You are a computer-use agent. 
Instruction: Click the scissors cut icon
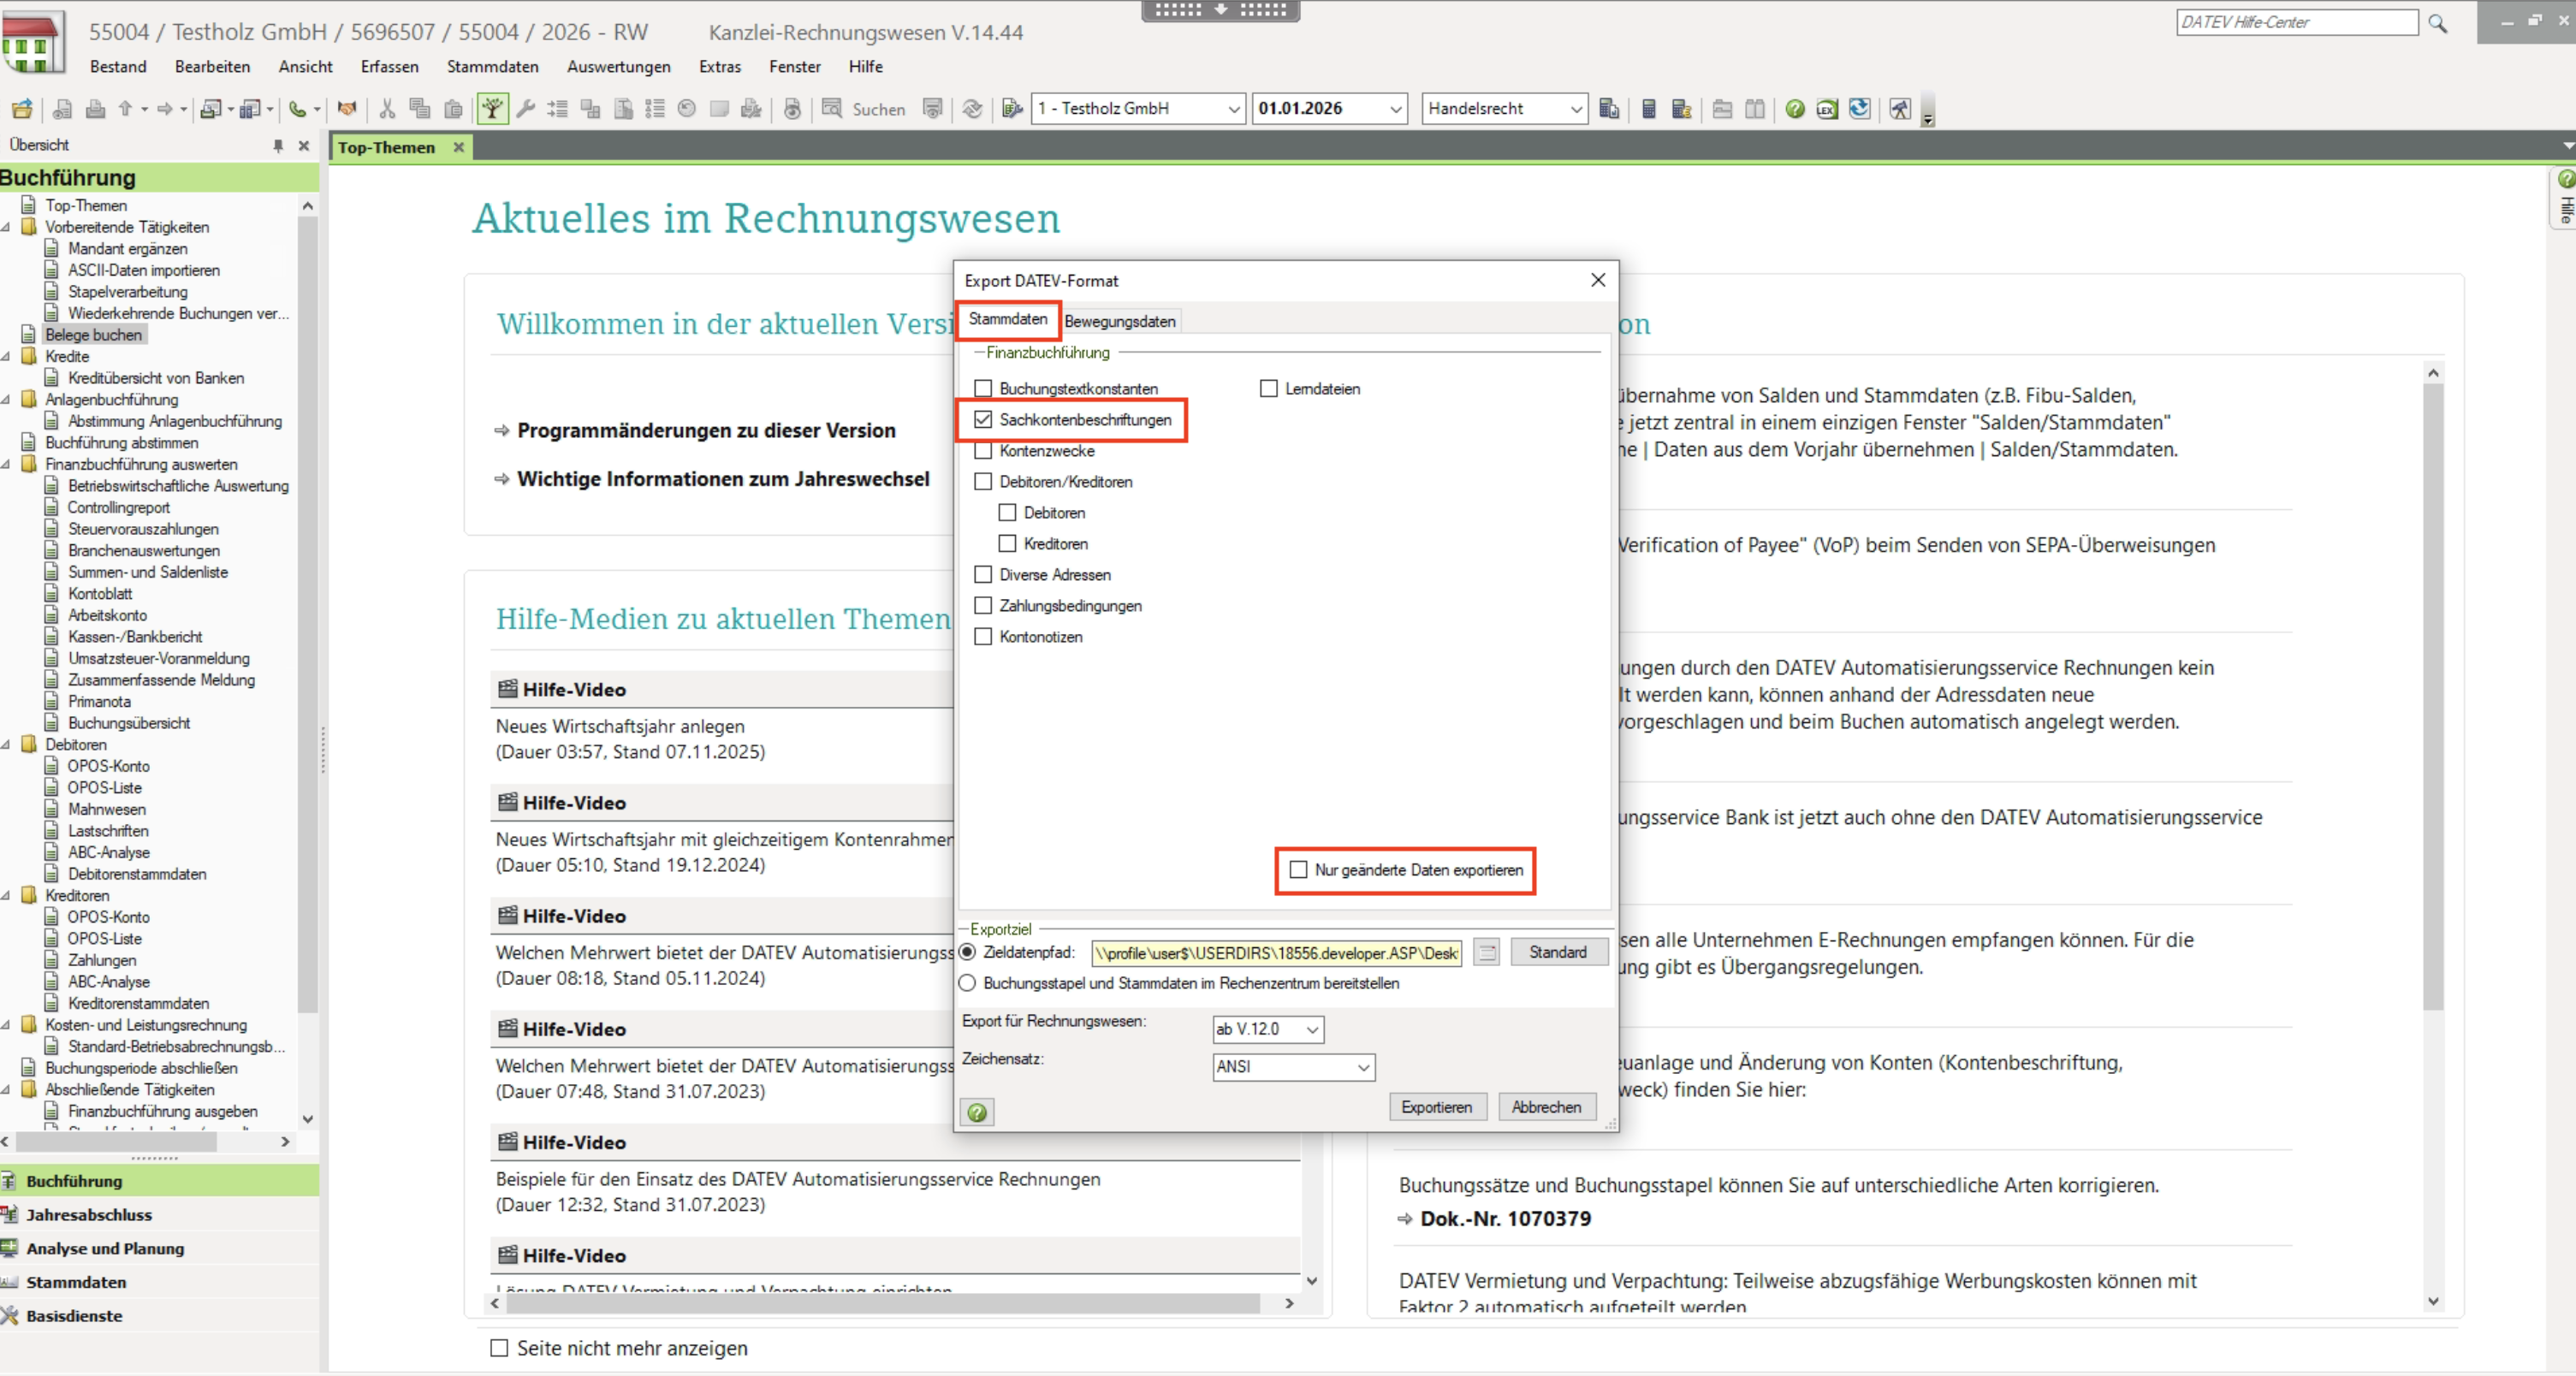click(387, 109)
